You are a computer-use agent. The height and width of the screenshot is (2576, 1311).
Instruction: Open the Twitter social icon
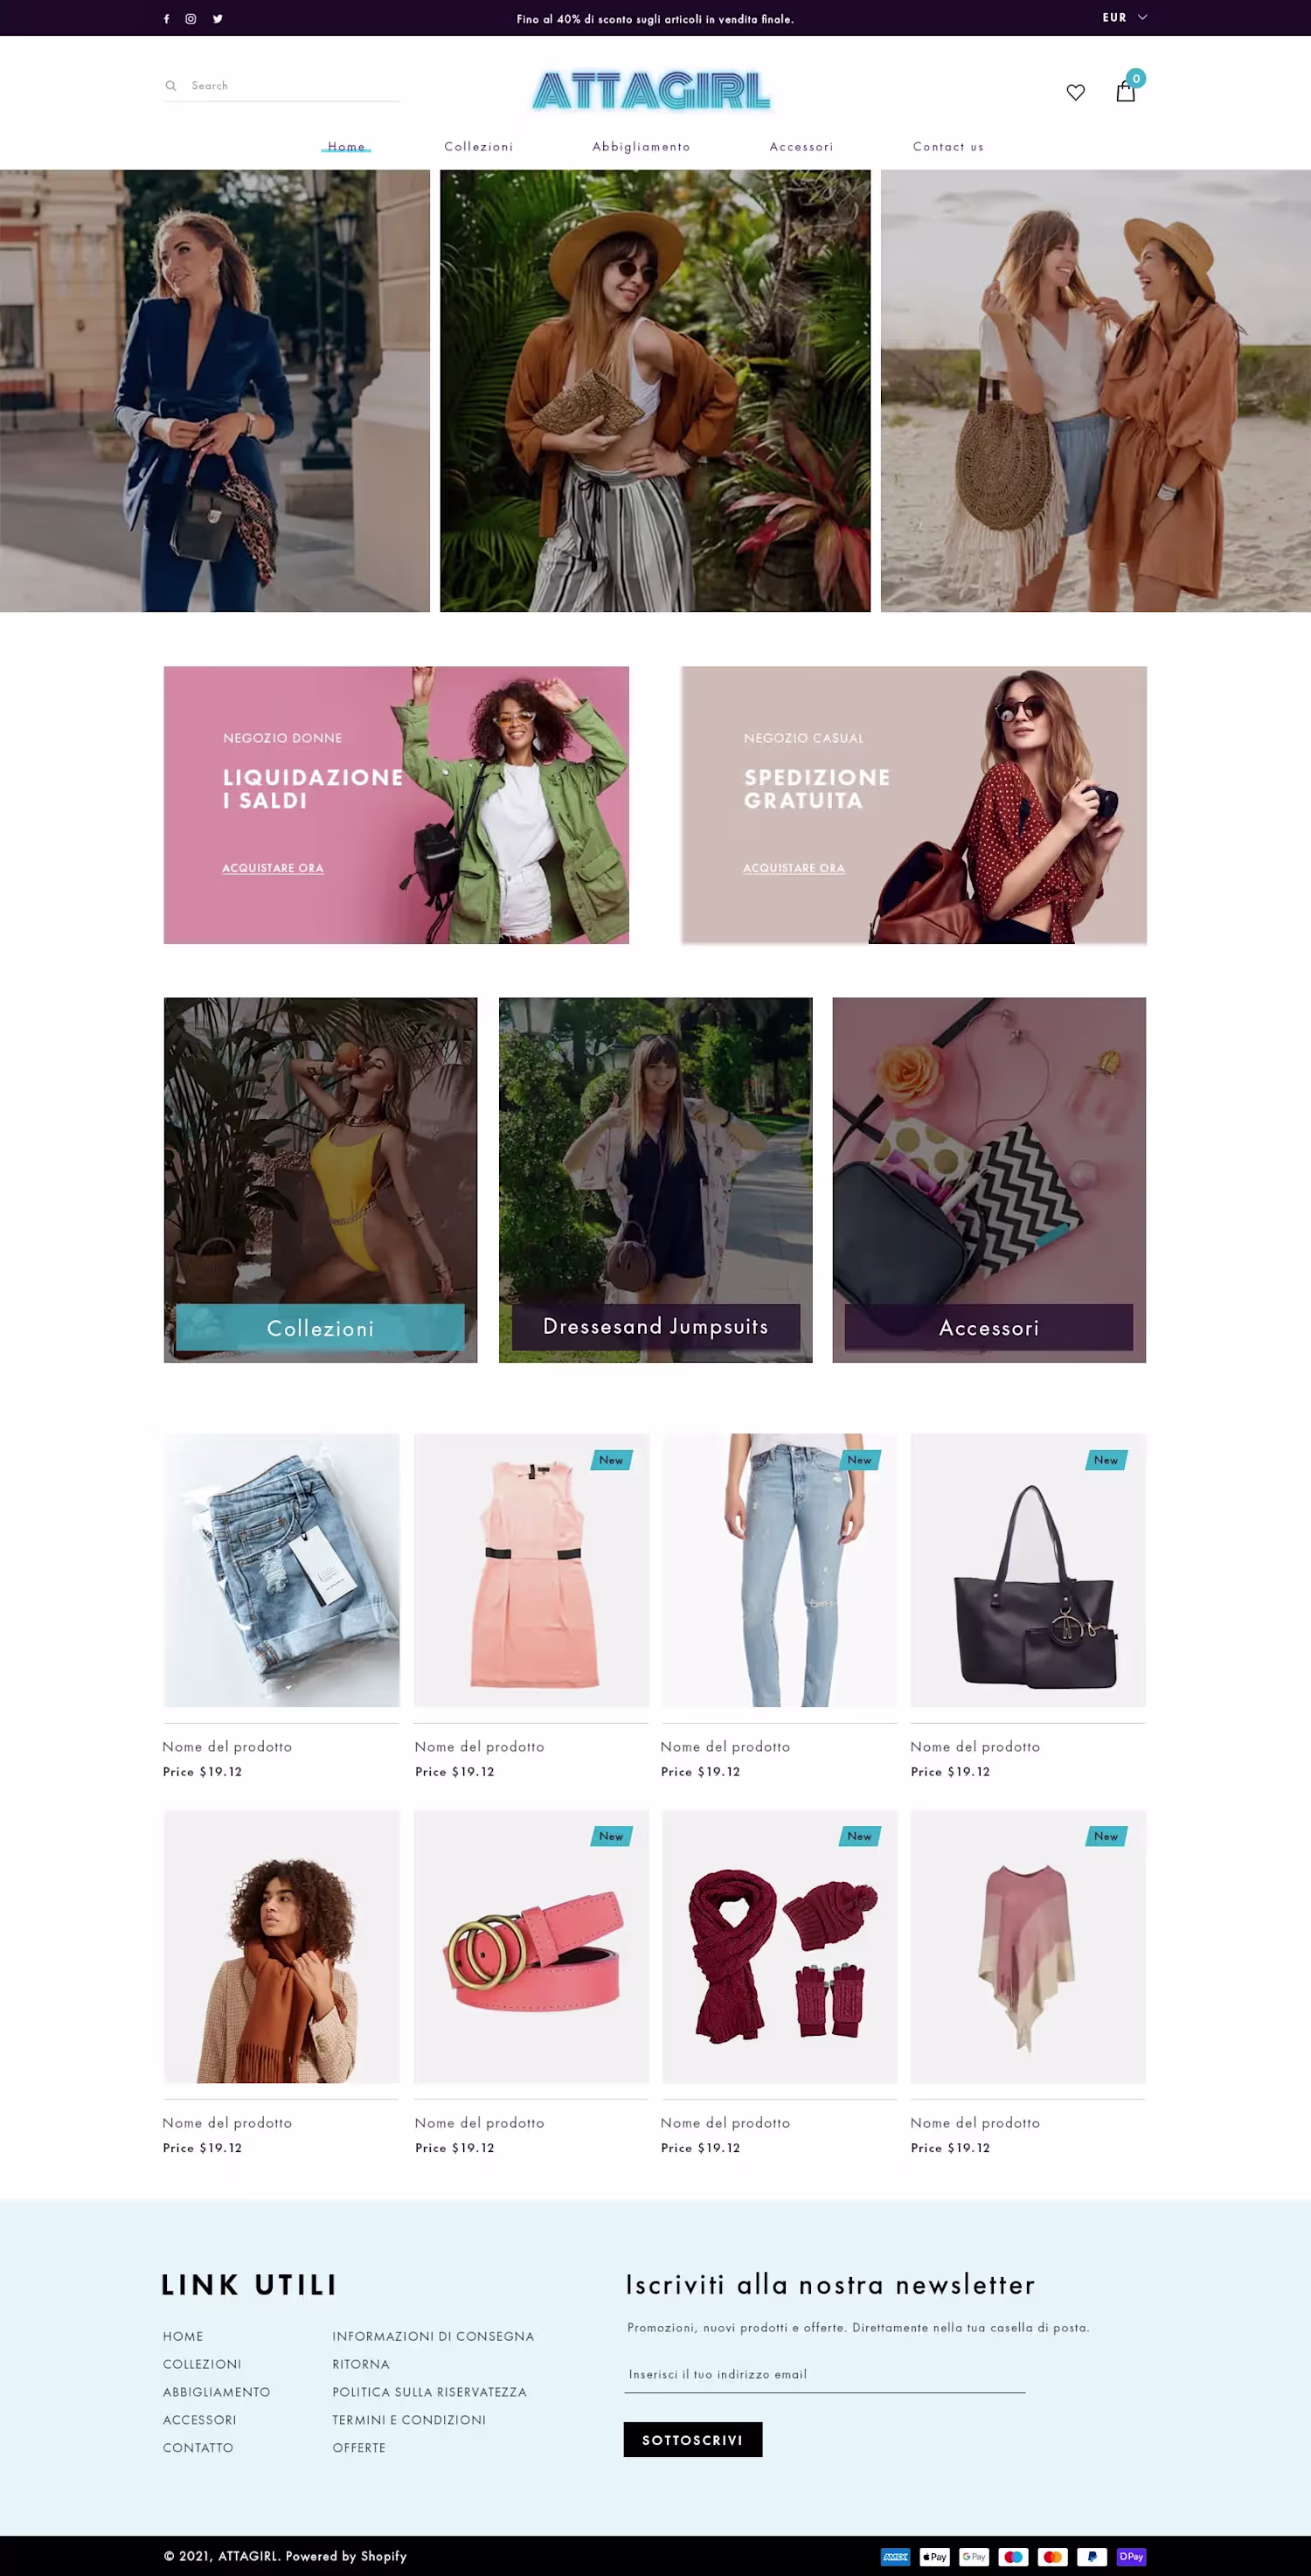coord(218,19)
